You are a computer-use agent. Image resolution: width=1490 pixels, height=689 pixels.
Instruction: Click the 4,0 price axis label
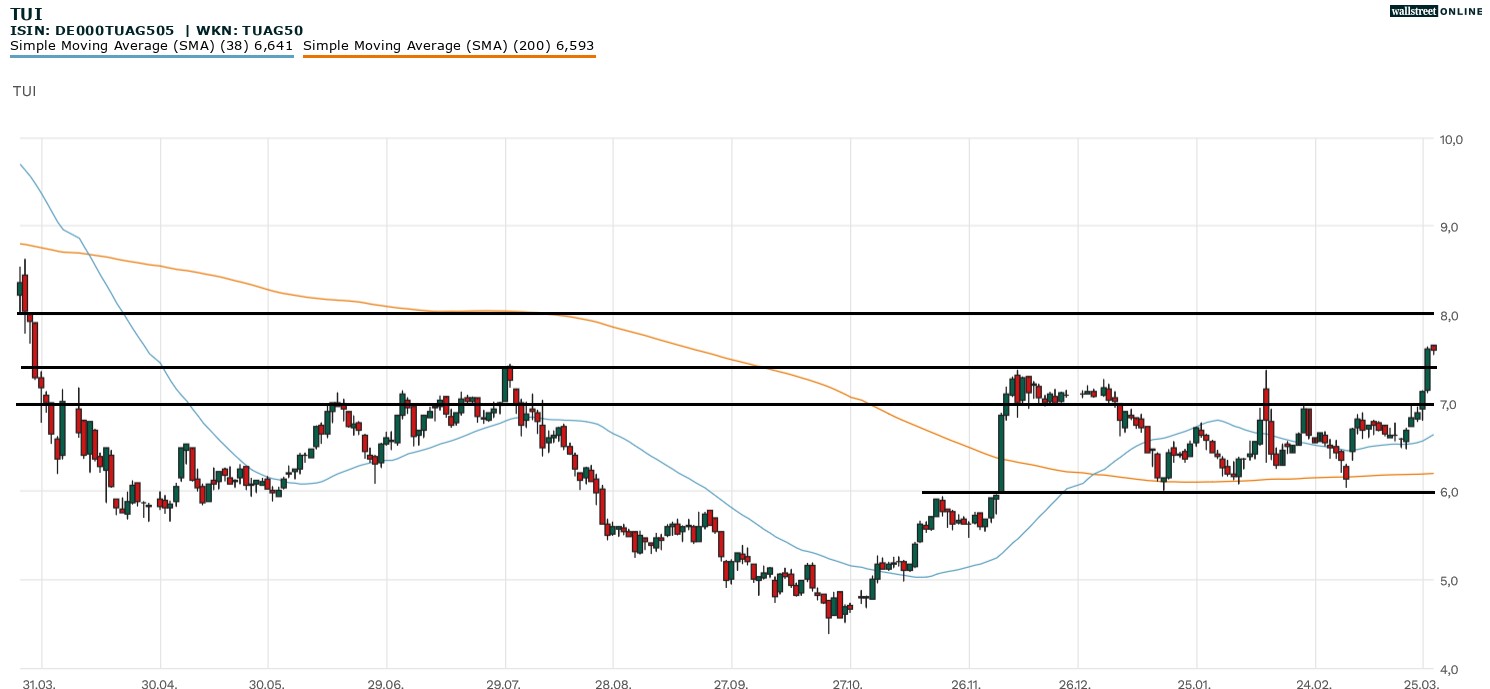click(x=1447, y=669)
